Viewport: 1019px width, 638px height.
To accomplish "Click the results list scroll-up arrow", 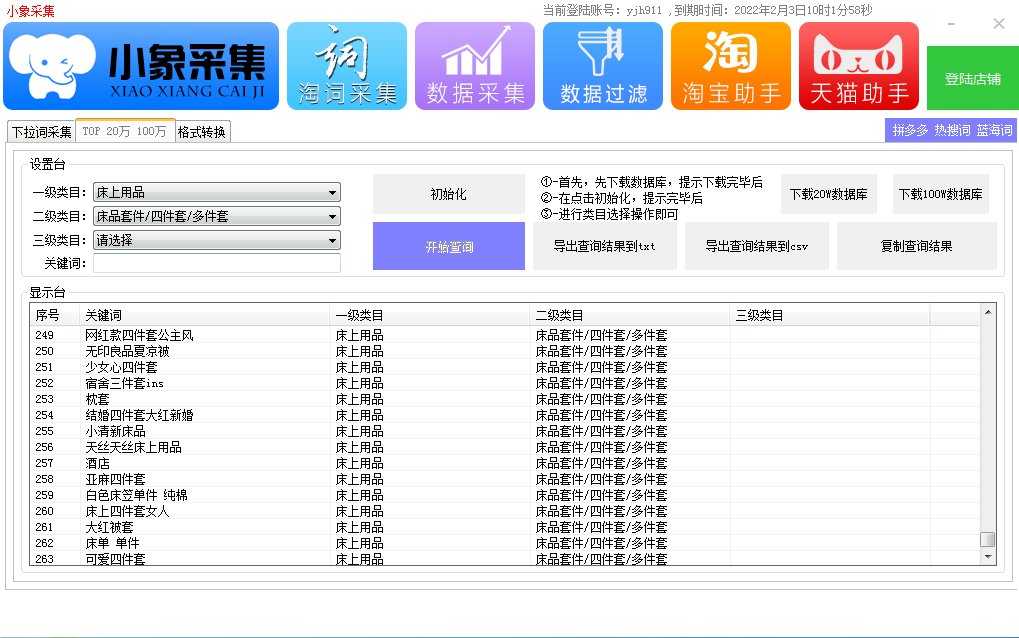I will [x=988, y=313].
